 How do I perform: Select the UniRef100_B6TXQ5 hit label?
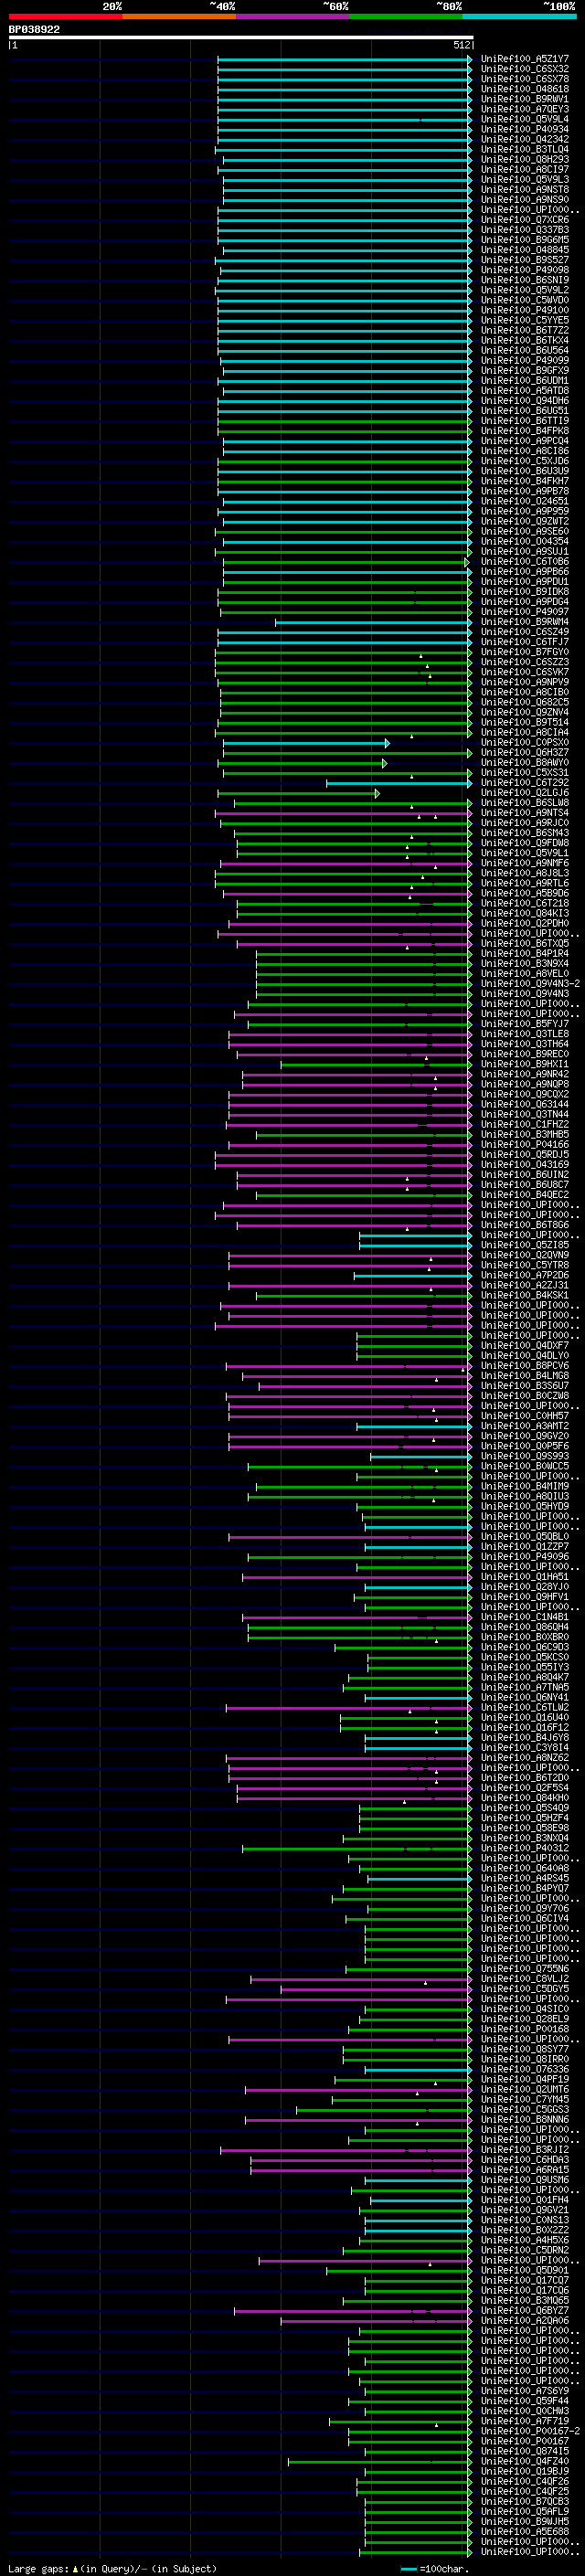point(525,944)
